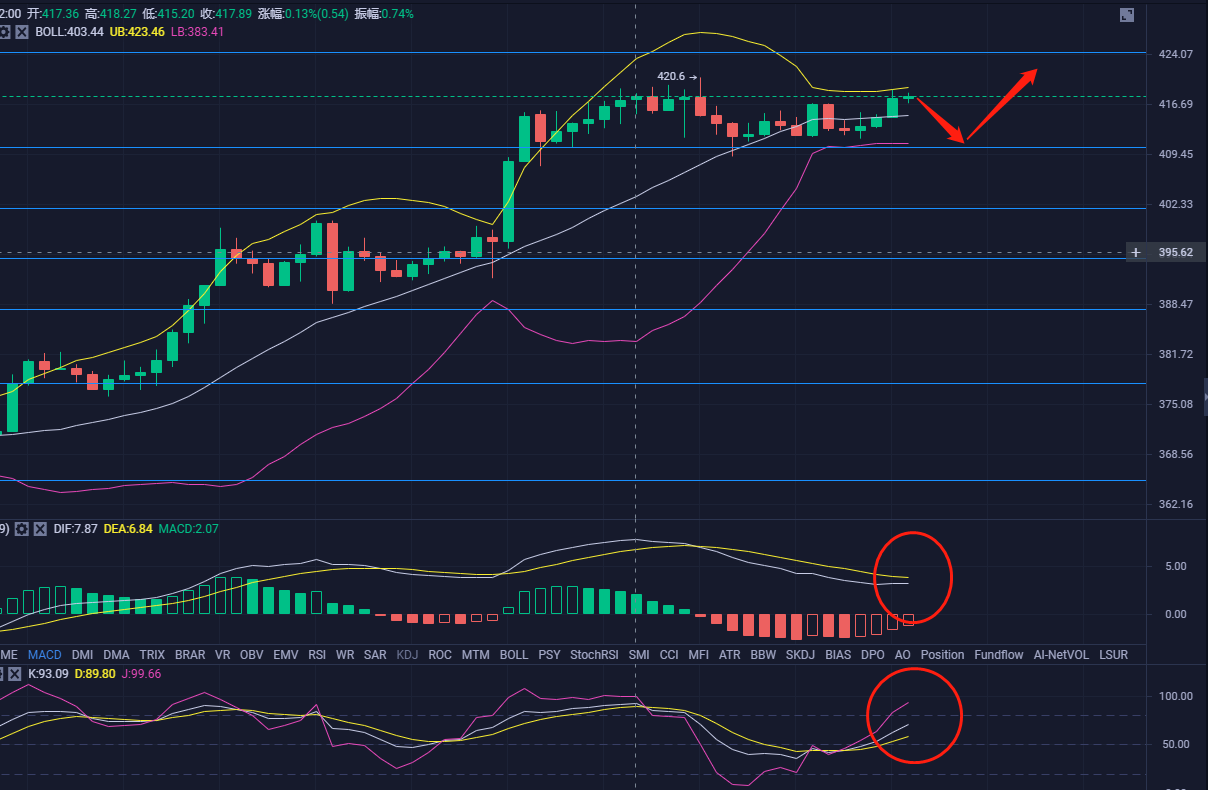Click the BOLL:403.44 value label
The width and height of the screenshot is (1208, 790).
69,32
